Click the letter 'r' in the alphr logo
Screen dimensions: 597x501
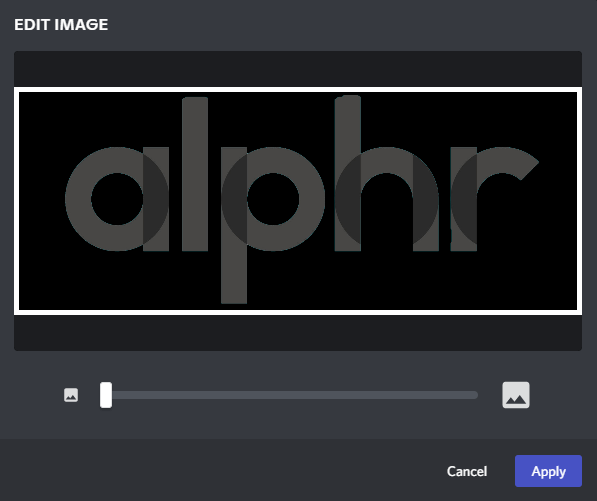coord(494,199)
